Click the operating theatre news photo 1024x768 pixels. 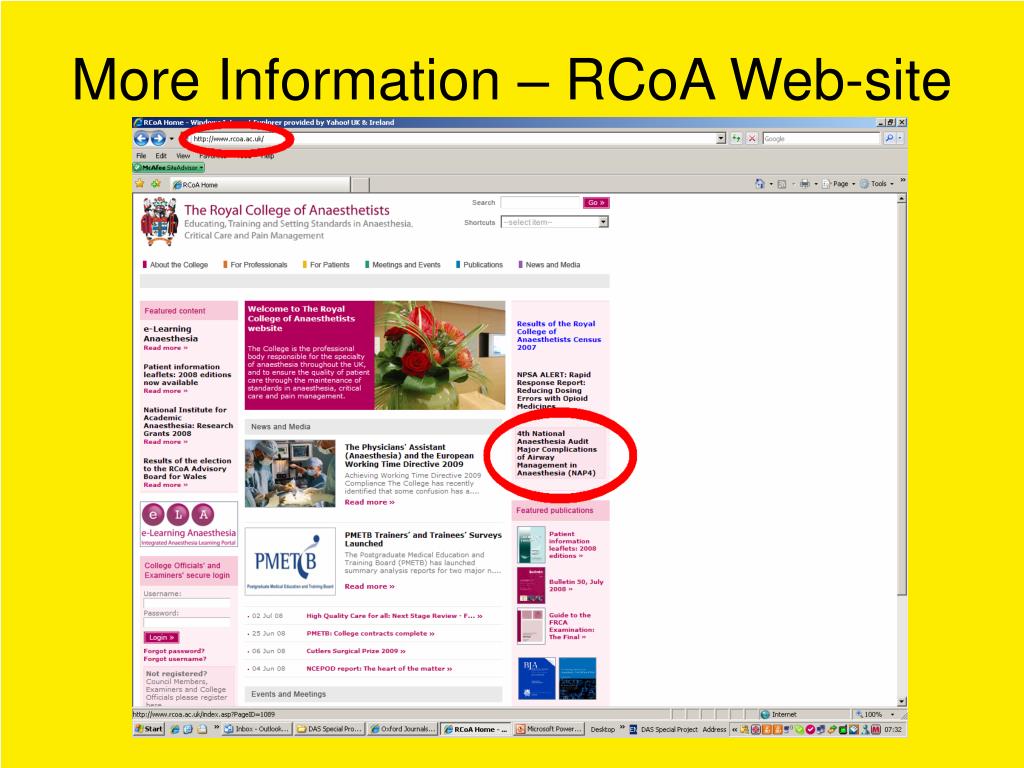(x=290, y=473)
